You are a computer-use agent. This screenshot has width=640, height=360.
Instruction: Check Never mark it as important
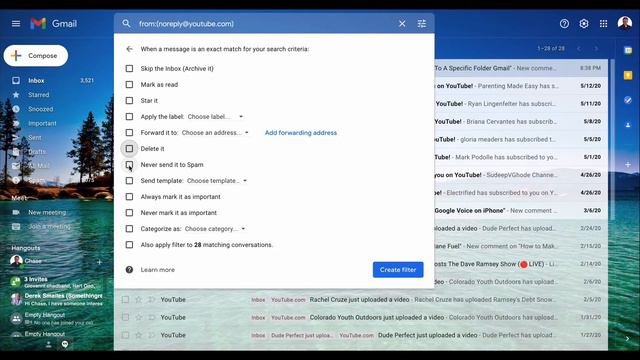[129, 213]
